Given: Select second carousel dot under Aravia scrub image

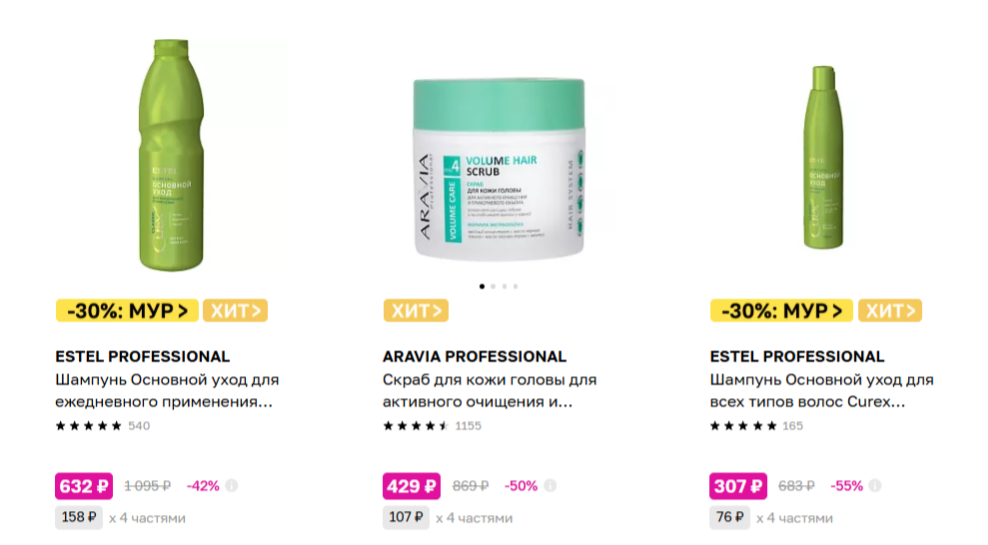Looking at the screenshot, I should point(493,287).
